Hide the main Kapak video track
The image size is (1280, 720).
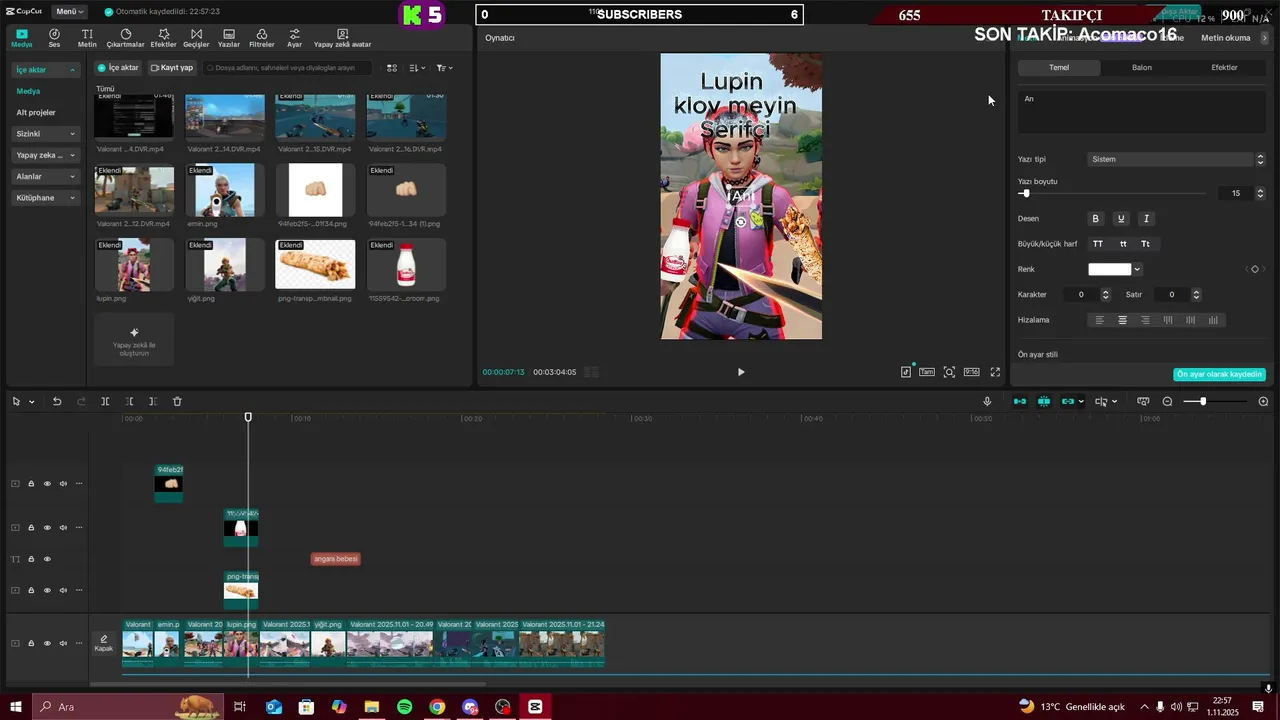pos(47,643)
